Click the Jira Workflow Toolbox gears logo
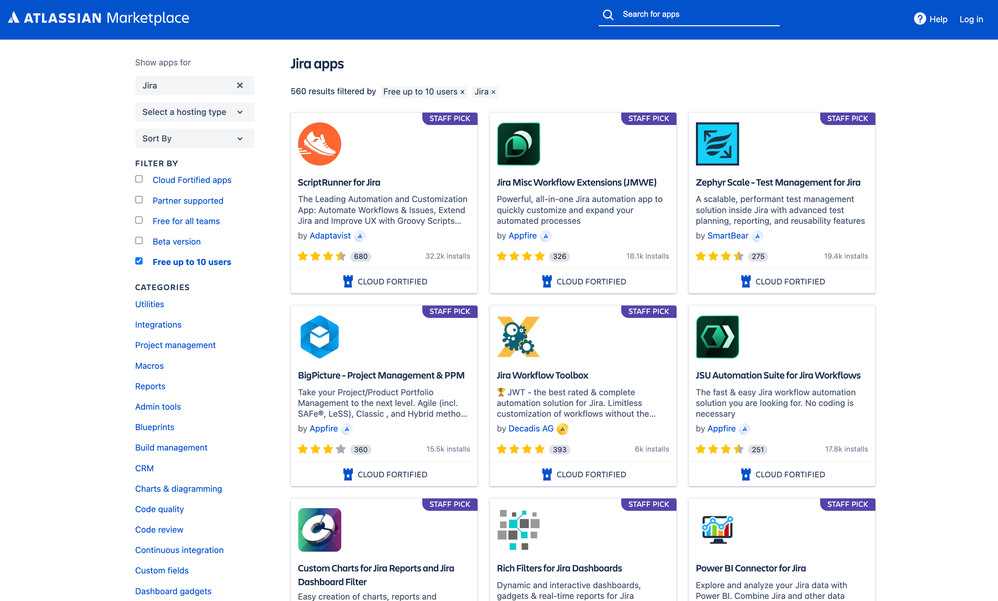The width and height of the screenshot is (998, 601). 518,337
